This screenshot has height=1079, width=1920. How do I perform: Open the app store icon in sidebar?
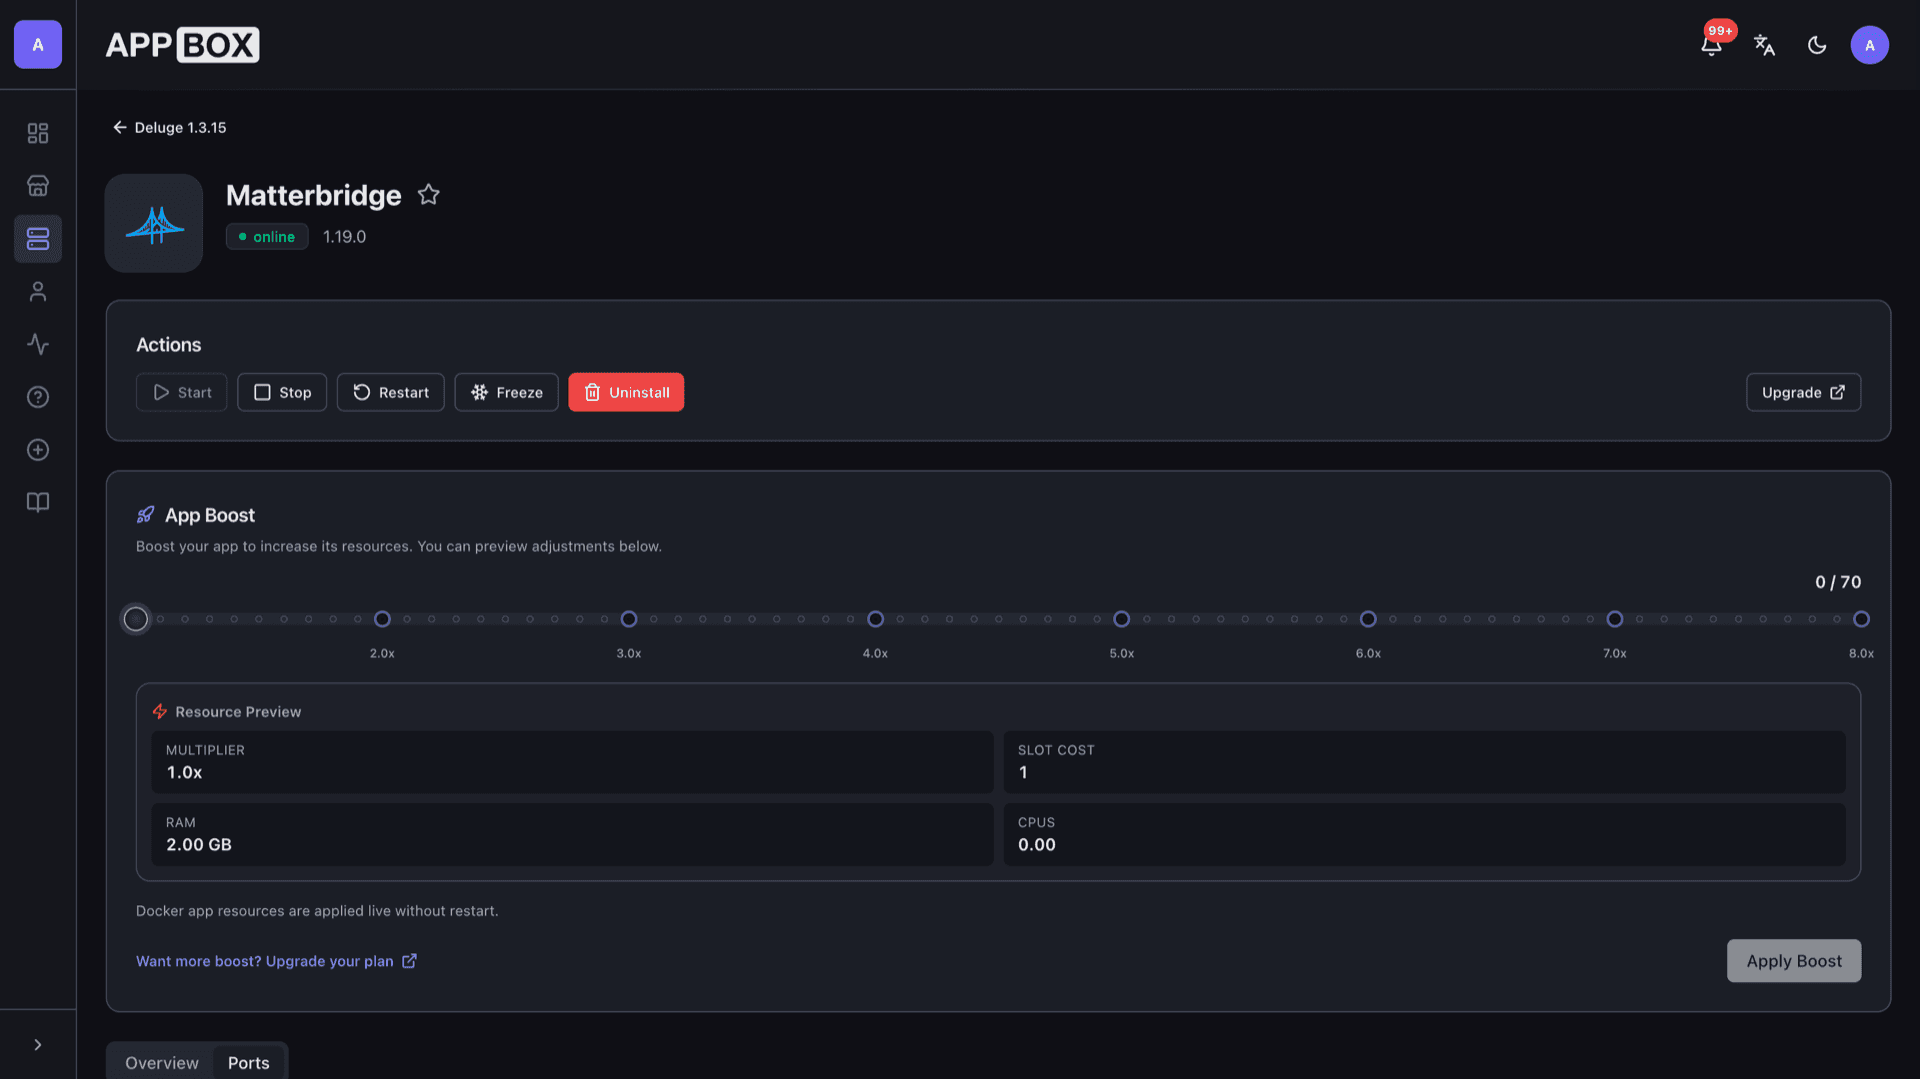pos(38,186)
